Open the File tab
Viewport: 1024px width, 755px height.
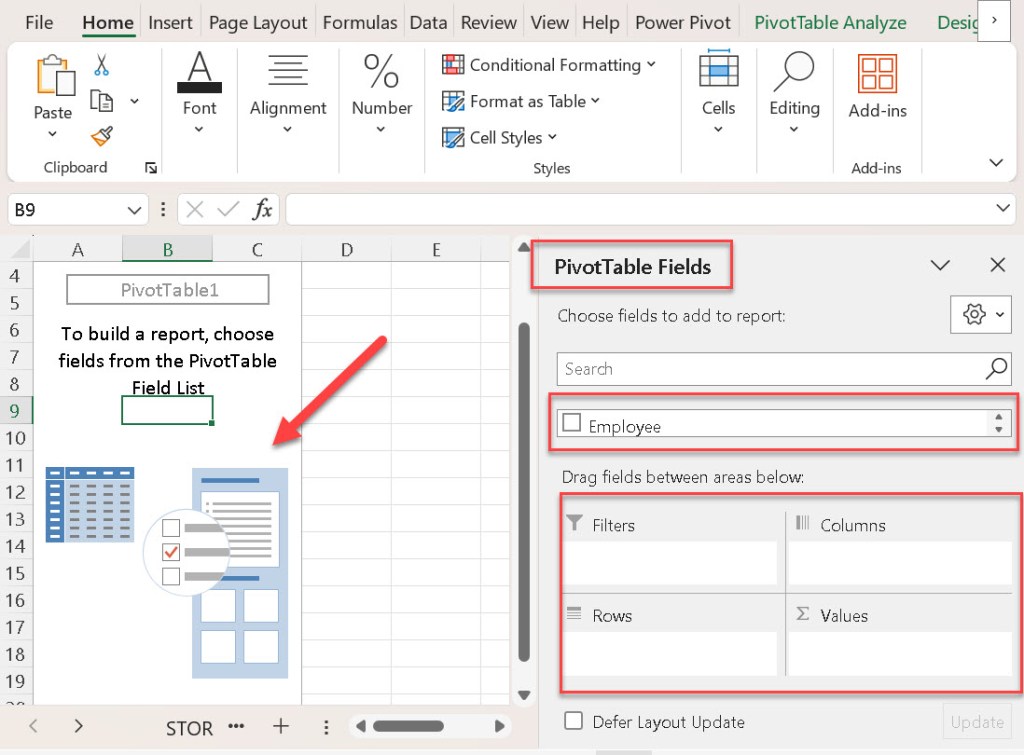[39, 23]
